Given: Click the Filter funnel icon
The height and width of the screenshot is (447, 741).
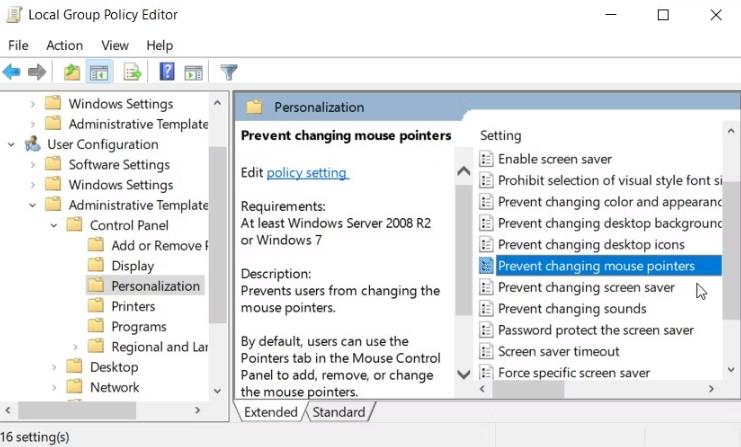Looking at the screenshot, I should [229, 72].
